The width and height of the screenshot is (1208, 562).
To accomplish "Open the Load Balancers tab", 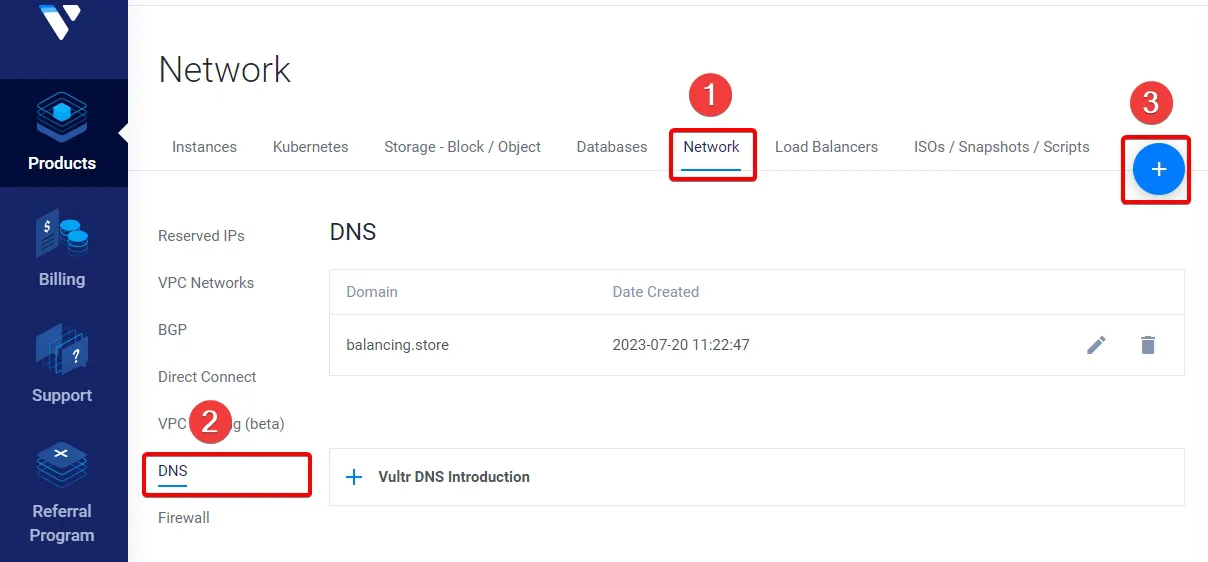I will [826, 147].
